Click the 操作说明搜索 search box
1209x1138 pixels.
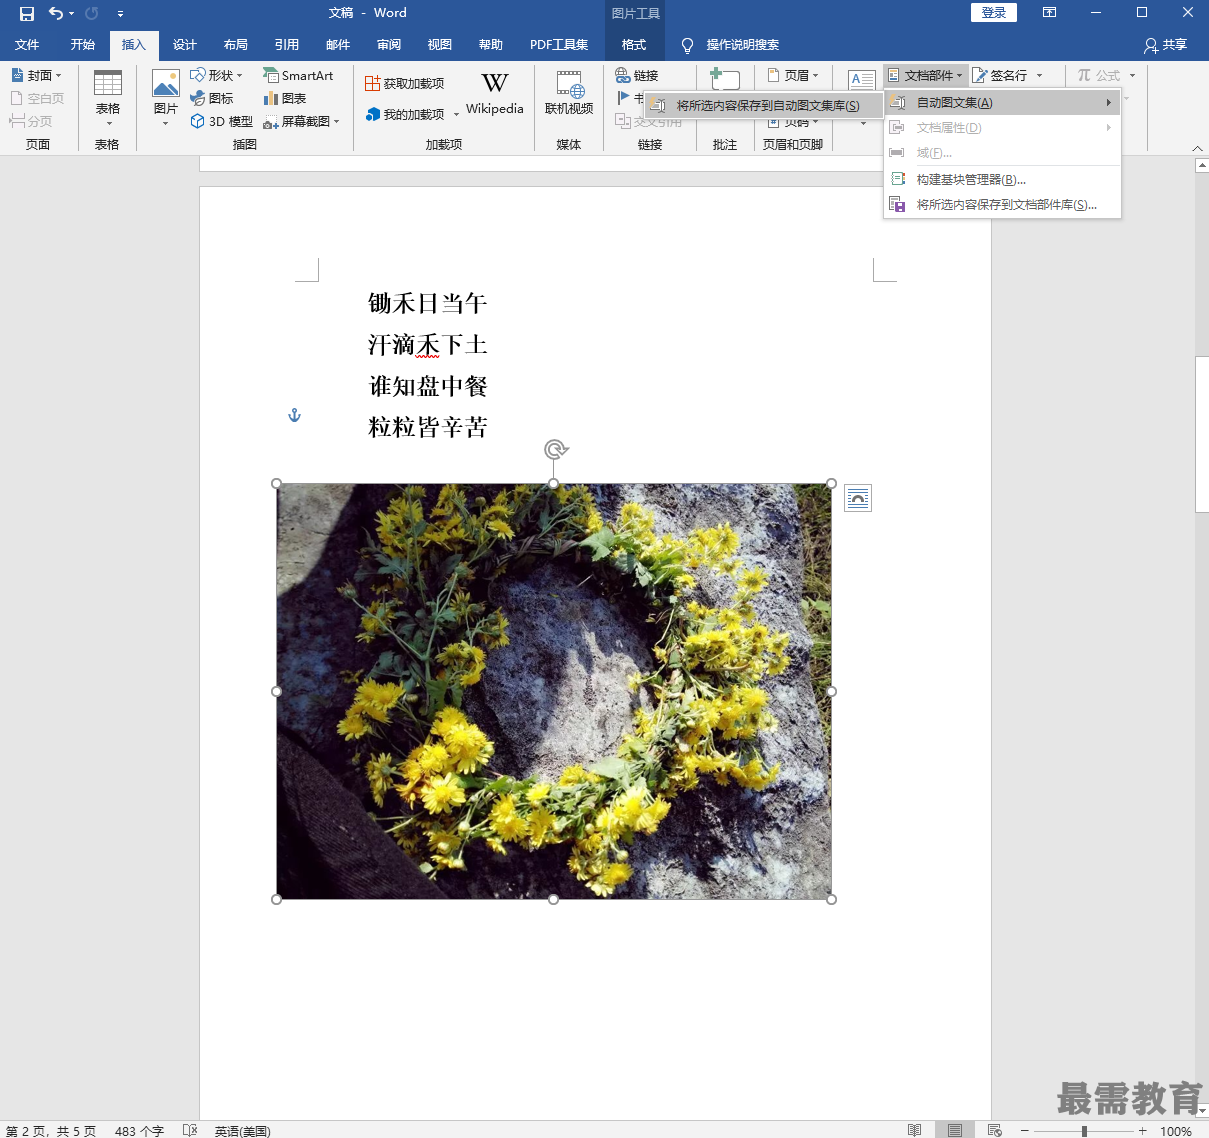point(742,45)
